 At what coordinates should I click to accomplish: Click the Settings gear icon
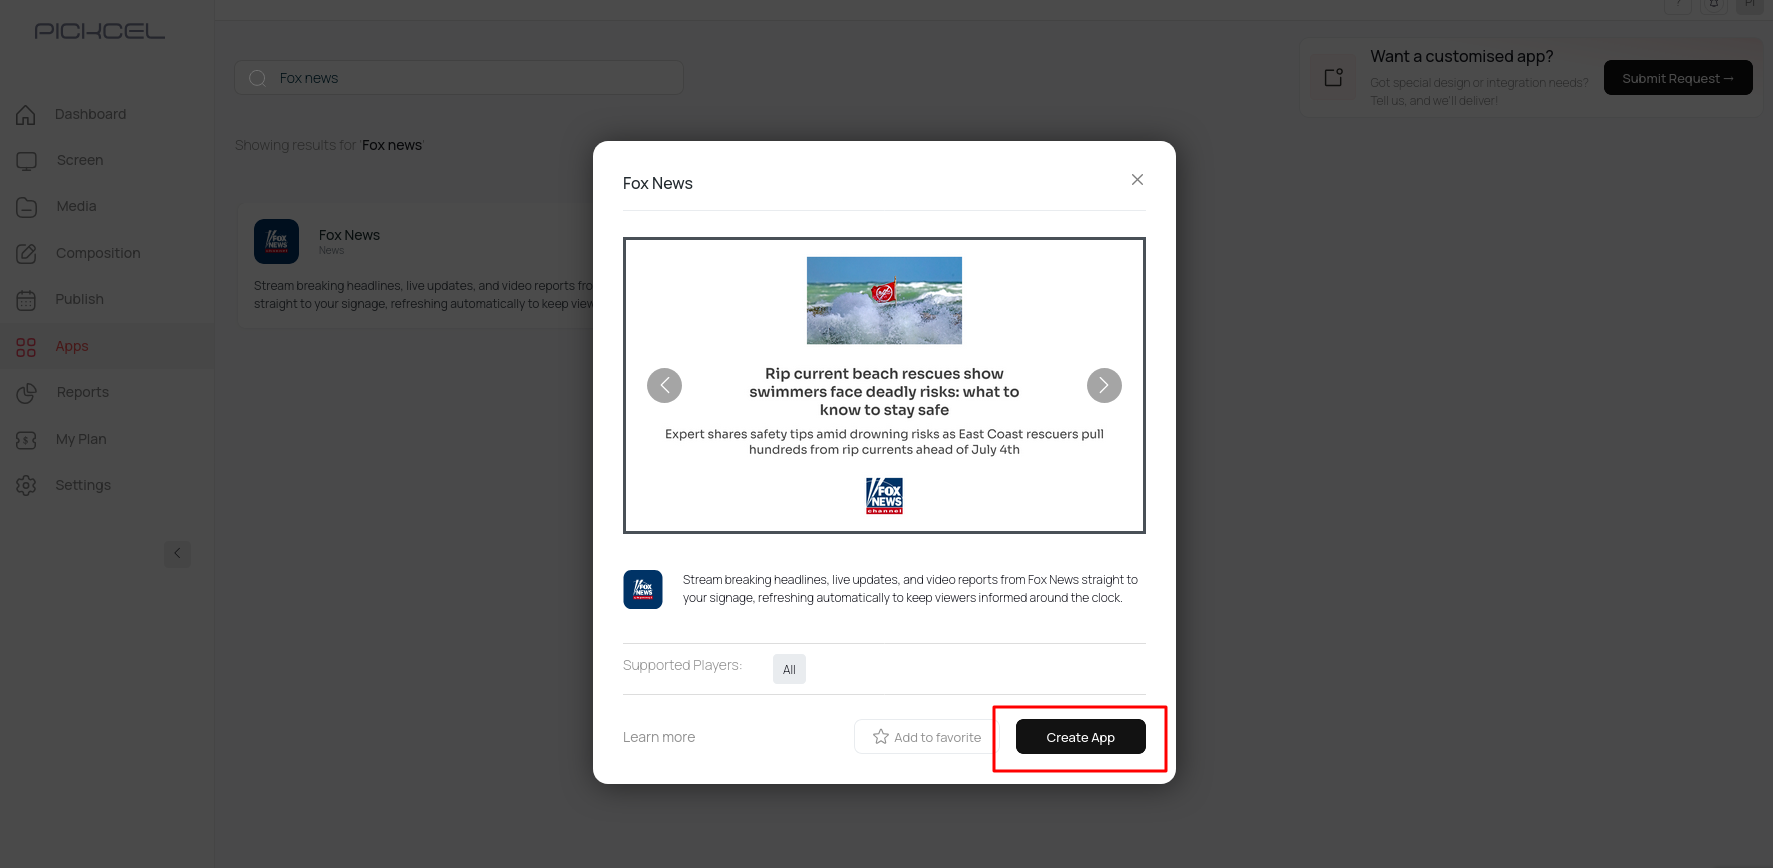tap(26, 485)
